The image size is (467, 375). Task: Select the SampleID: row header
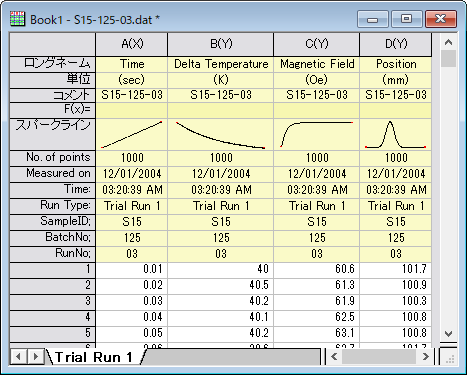point(53,222)
